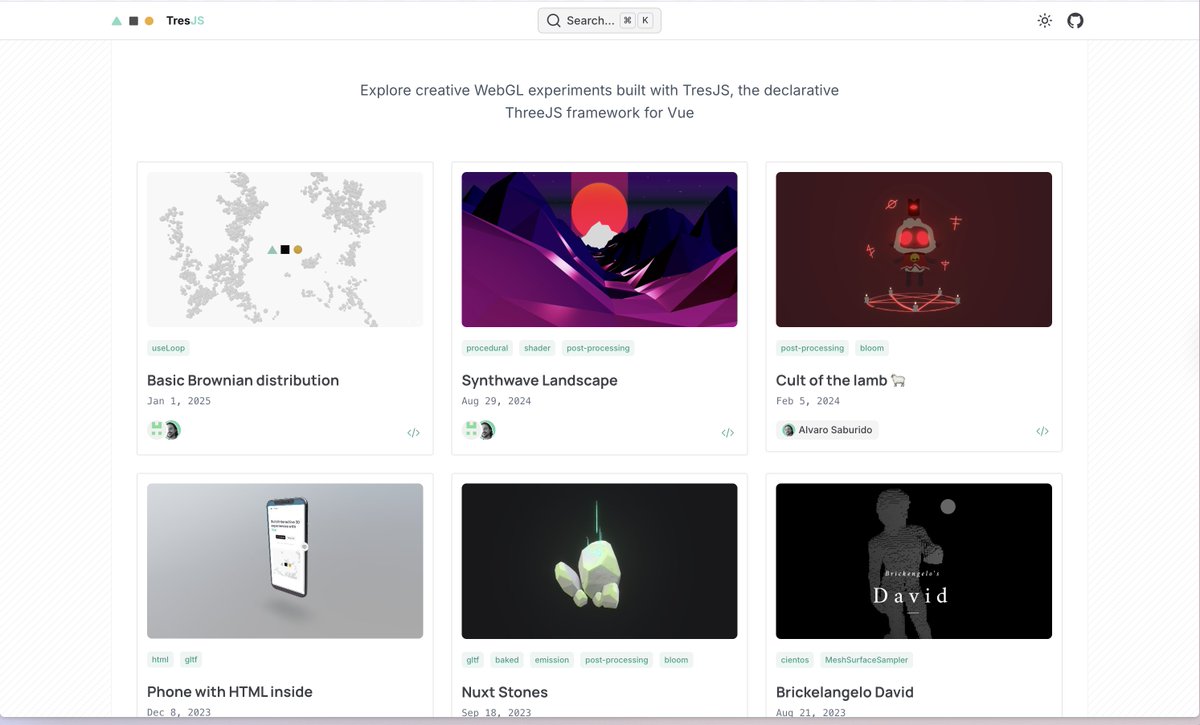Select the MeshSurfaceSampler tag
Screen dimensions: 1200x725
coord(866,660)
